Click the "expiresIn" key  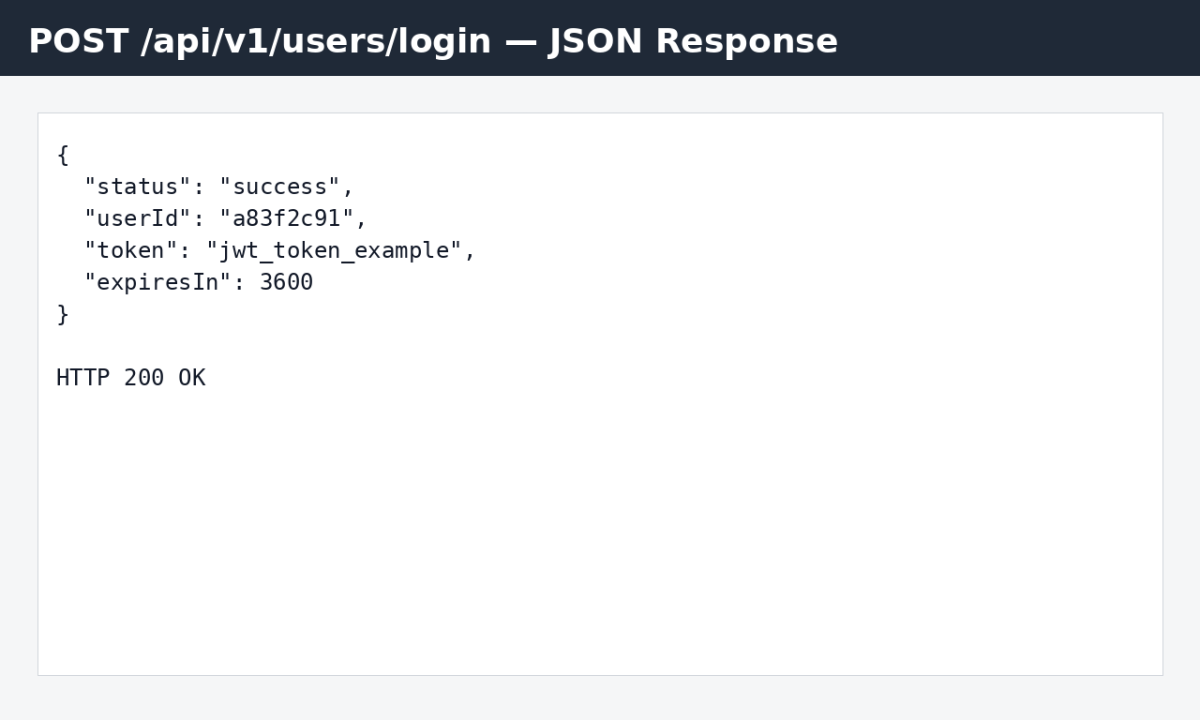tap(158, 283)
